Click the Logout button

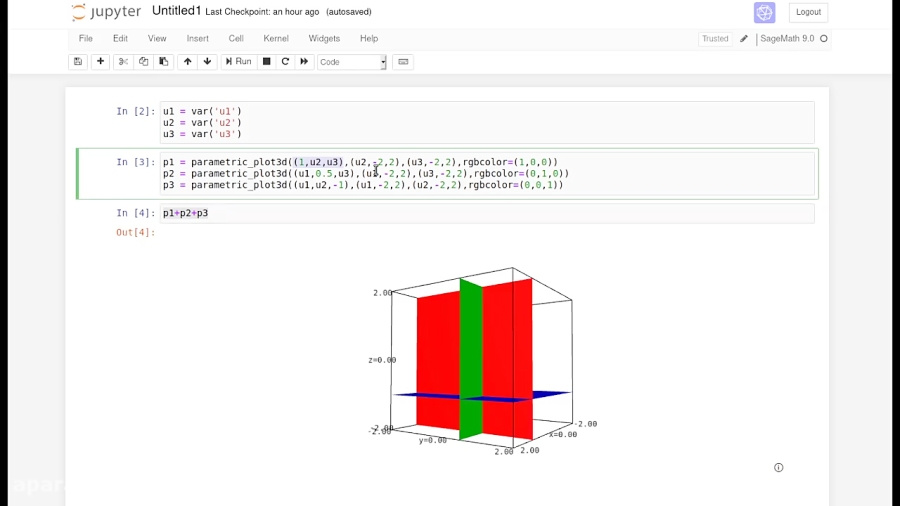point(808,13)
